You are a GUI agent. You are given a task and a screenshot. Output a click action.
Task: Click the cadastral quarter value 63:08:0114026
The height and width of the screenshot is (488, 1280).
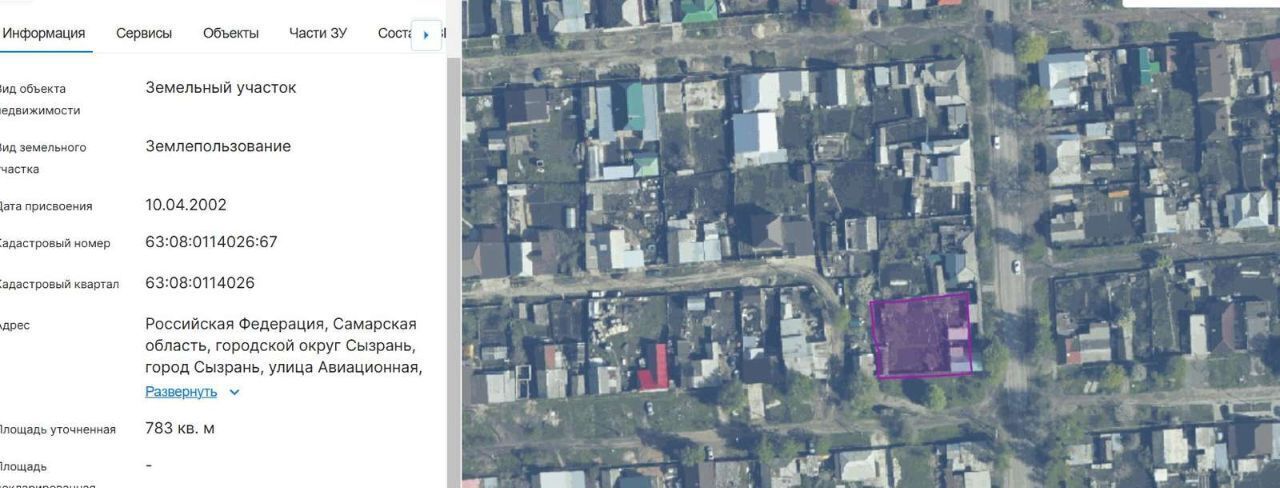(200, 283)
